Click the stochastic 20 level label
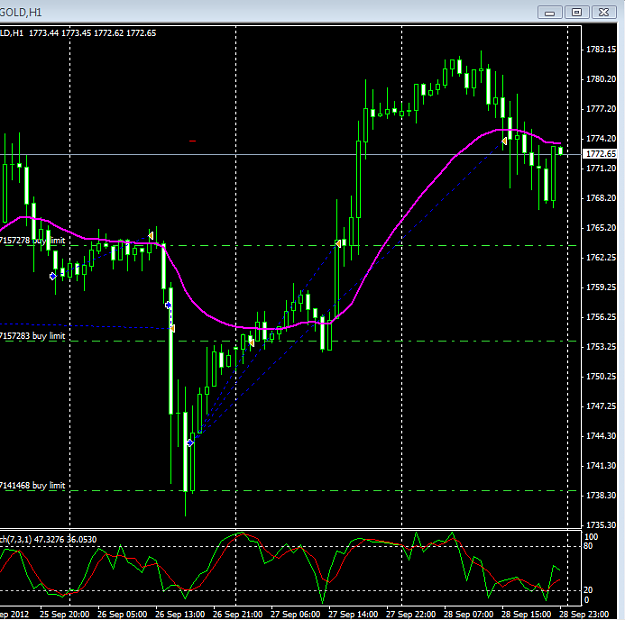 click(x=588, y=590)
